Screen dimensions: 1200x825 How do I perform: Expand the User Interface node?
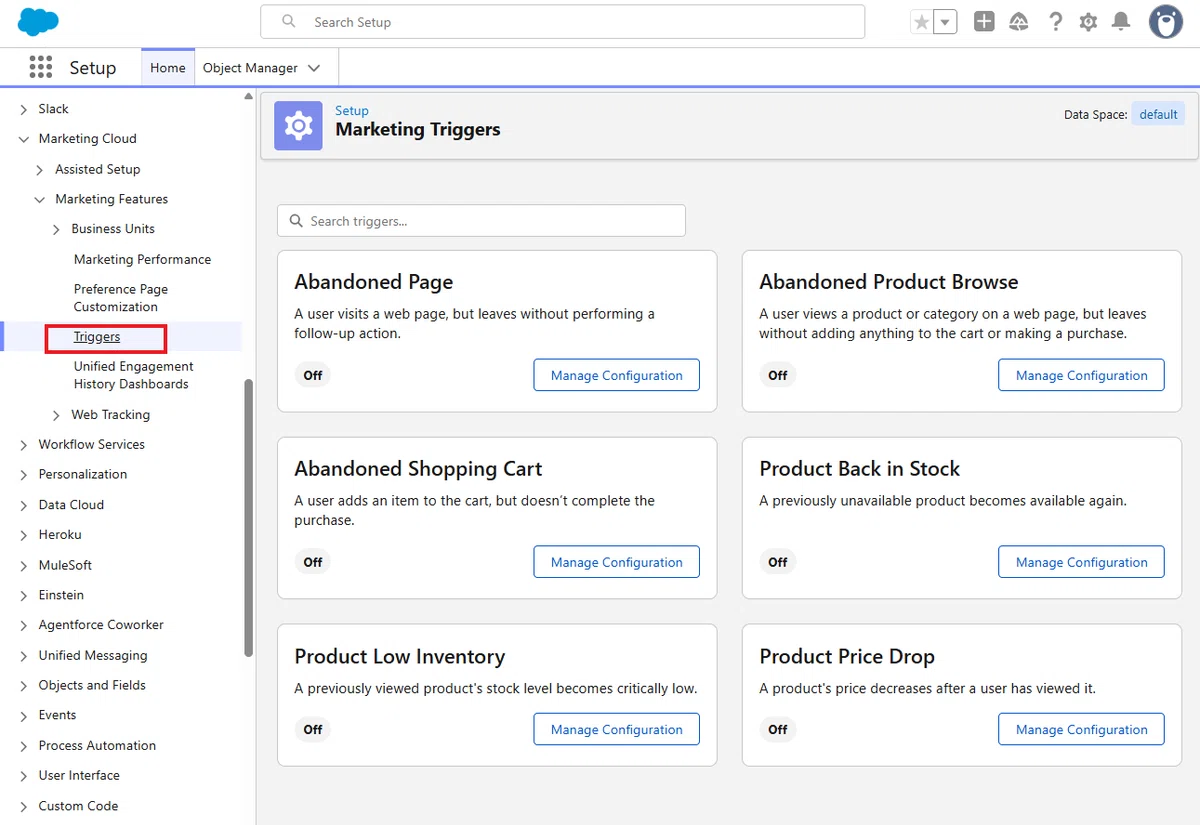(24, 776)
